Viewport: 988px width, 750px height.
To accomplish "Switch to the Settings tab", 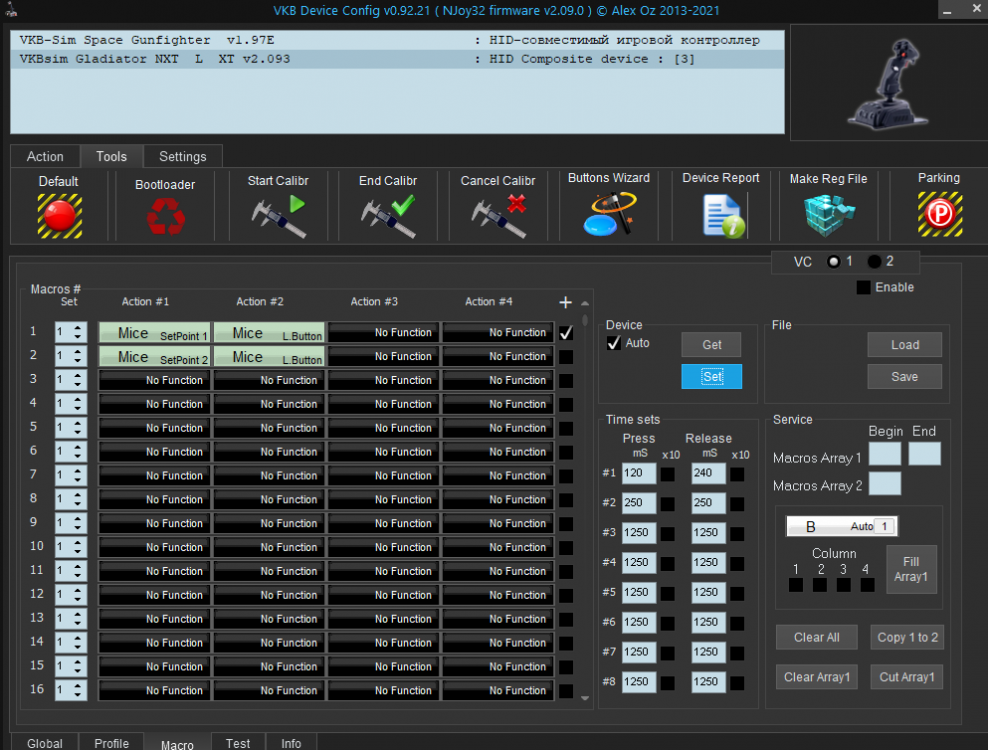I will pos(182,157).
